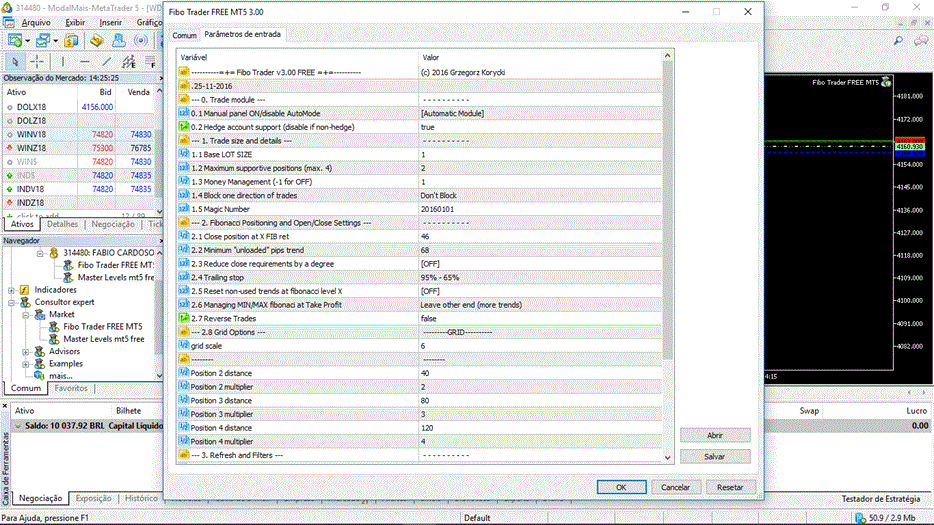Open the Inserir menu
This screenshot has width=934, height=525.
point(110,22)
